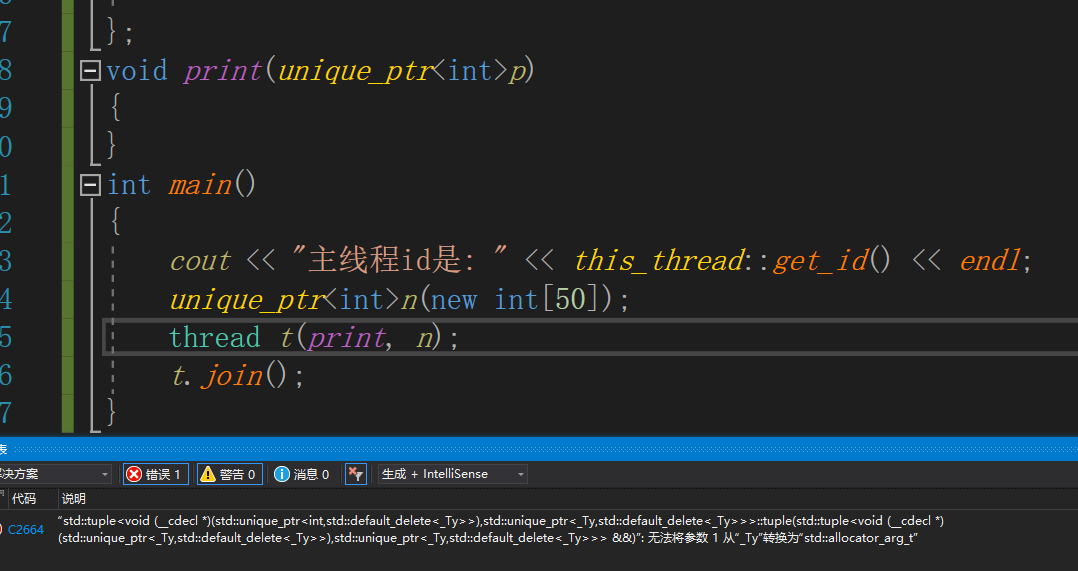
Task: Click the print argument in thread t call
Action: point(346,337)
